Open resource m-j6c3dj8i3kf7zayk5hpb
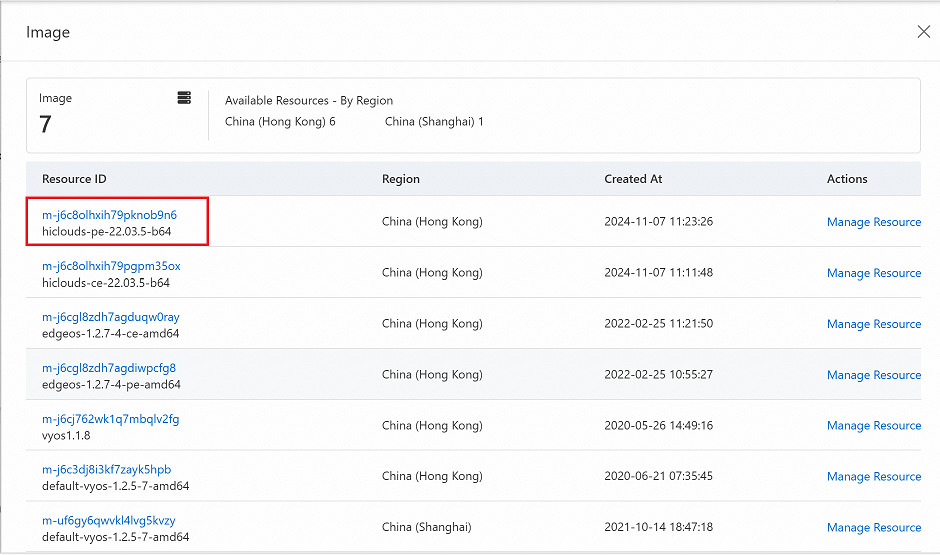Screen dimensions: 940x555 [106, 469]
